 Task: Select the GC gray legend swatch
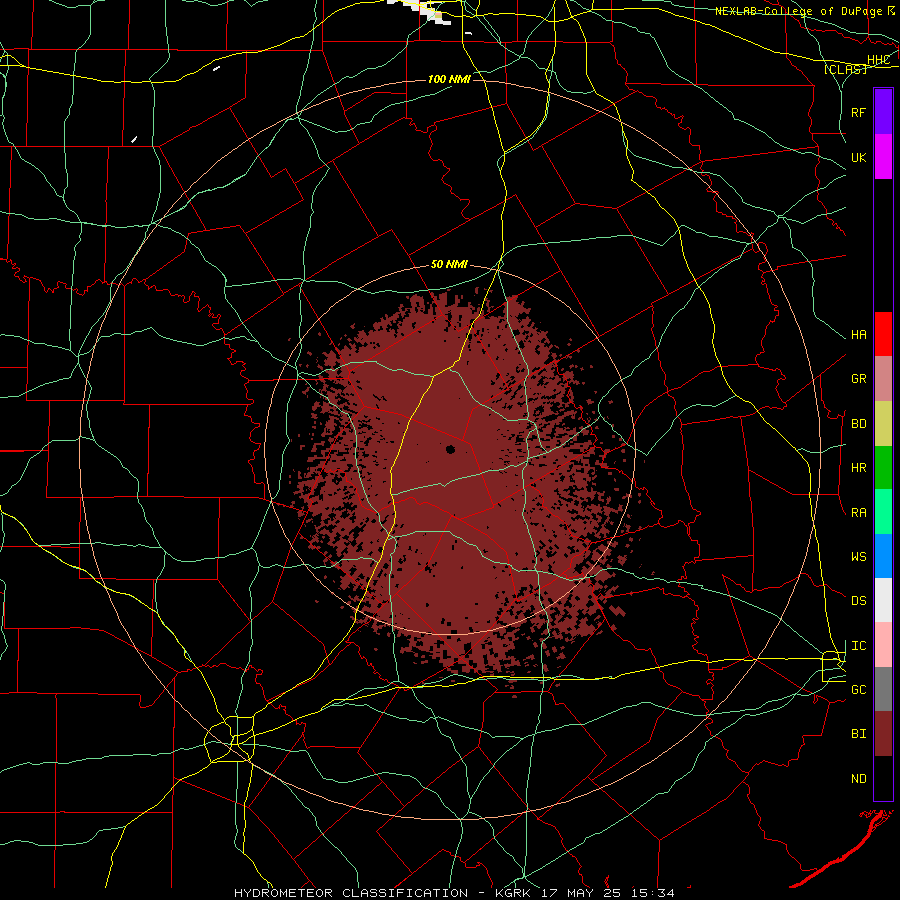coord(883,689)
